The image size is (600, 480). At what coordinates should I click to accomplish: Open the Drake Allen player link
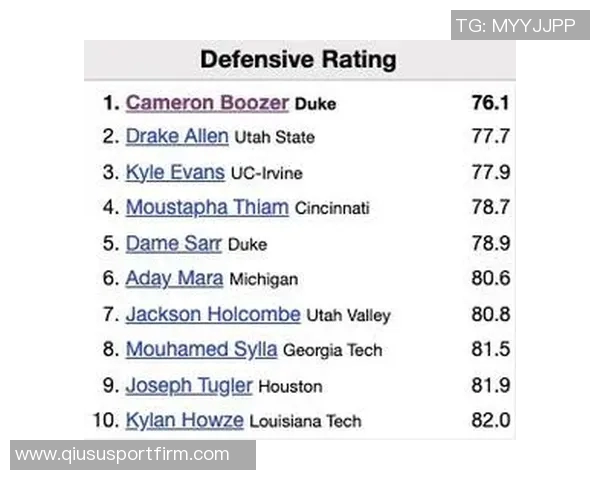(x=177, y=137)
